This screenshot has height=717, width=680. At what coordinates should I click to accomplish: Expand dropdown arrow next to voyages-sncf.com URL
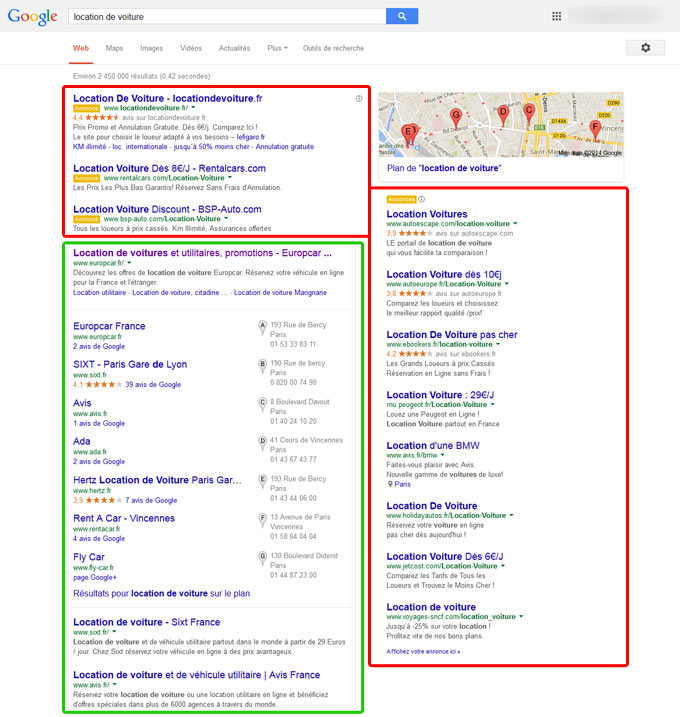click(521, 617)
